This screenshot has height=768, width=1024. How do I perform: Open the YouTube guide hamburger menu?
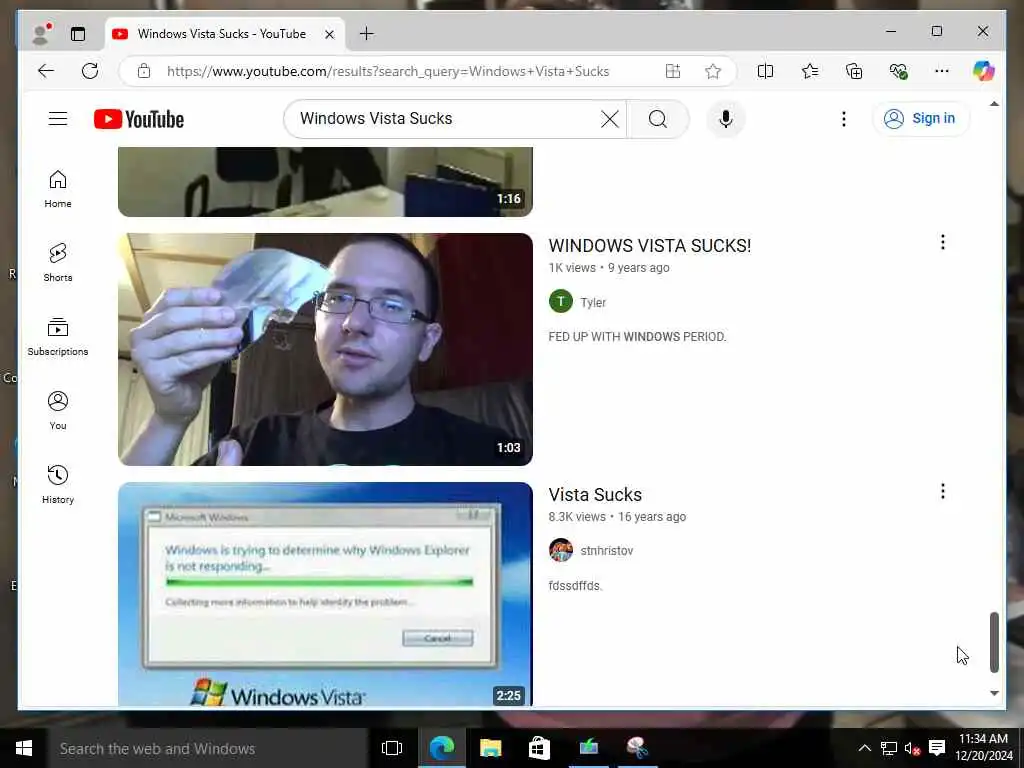(x=57, y=118)
